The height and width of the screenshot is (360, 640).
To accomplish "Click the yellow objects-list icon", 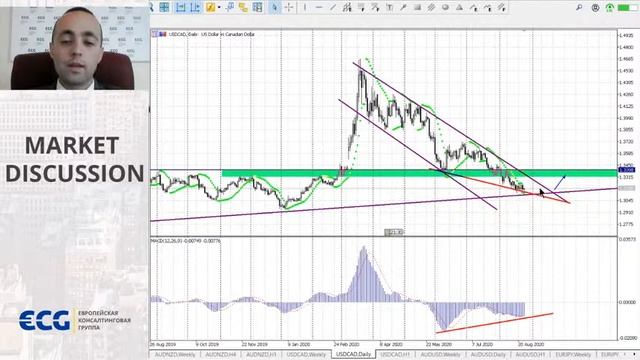I will coord(243,7).
